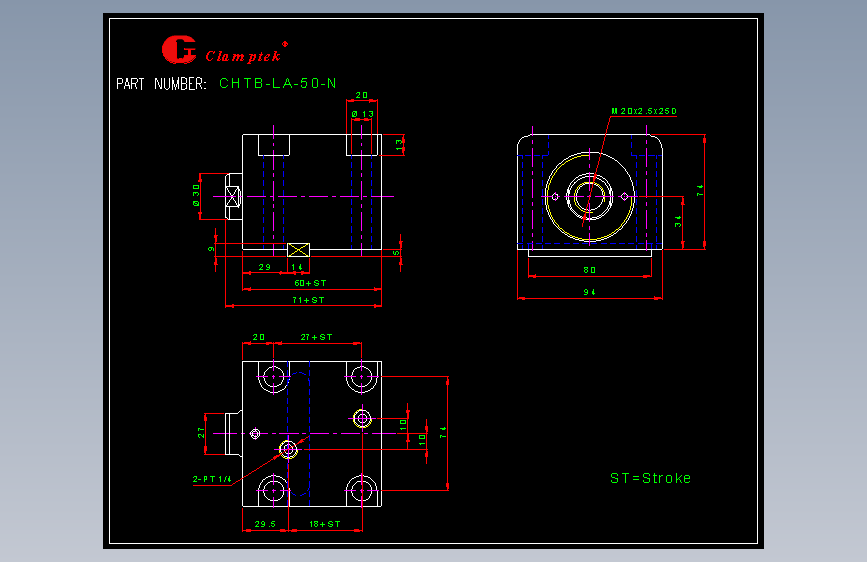Viewport: 867px width, 562px height.
Task: Click the Ø30 diameter dimension
Action: (196, 195)
